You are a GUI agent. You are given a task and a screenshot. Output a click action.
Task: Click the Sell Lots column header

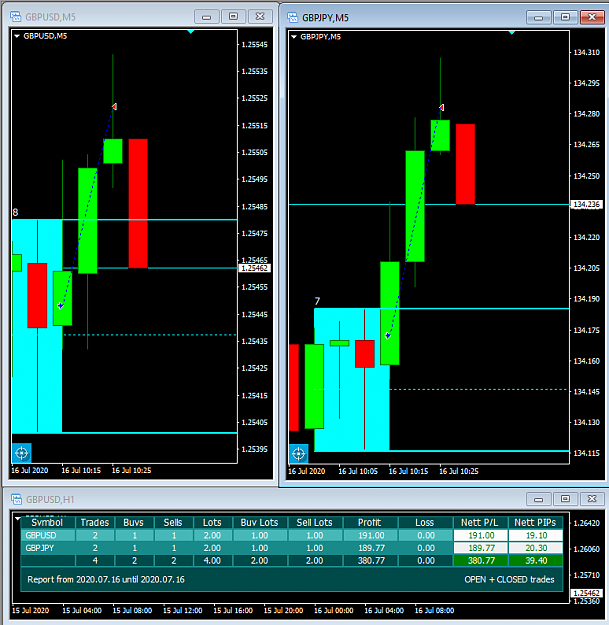(x=314, y=523)
